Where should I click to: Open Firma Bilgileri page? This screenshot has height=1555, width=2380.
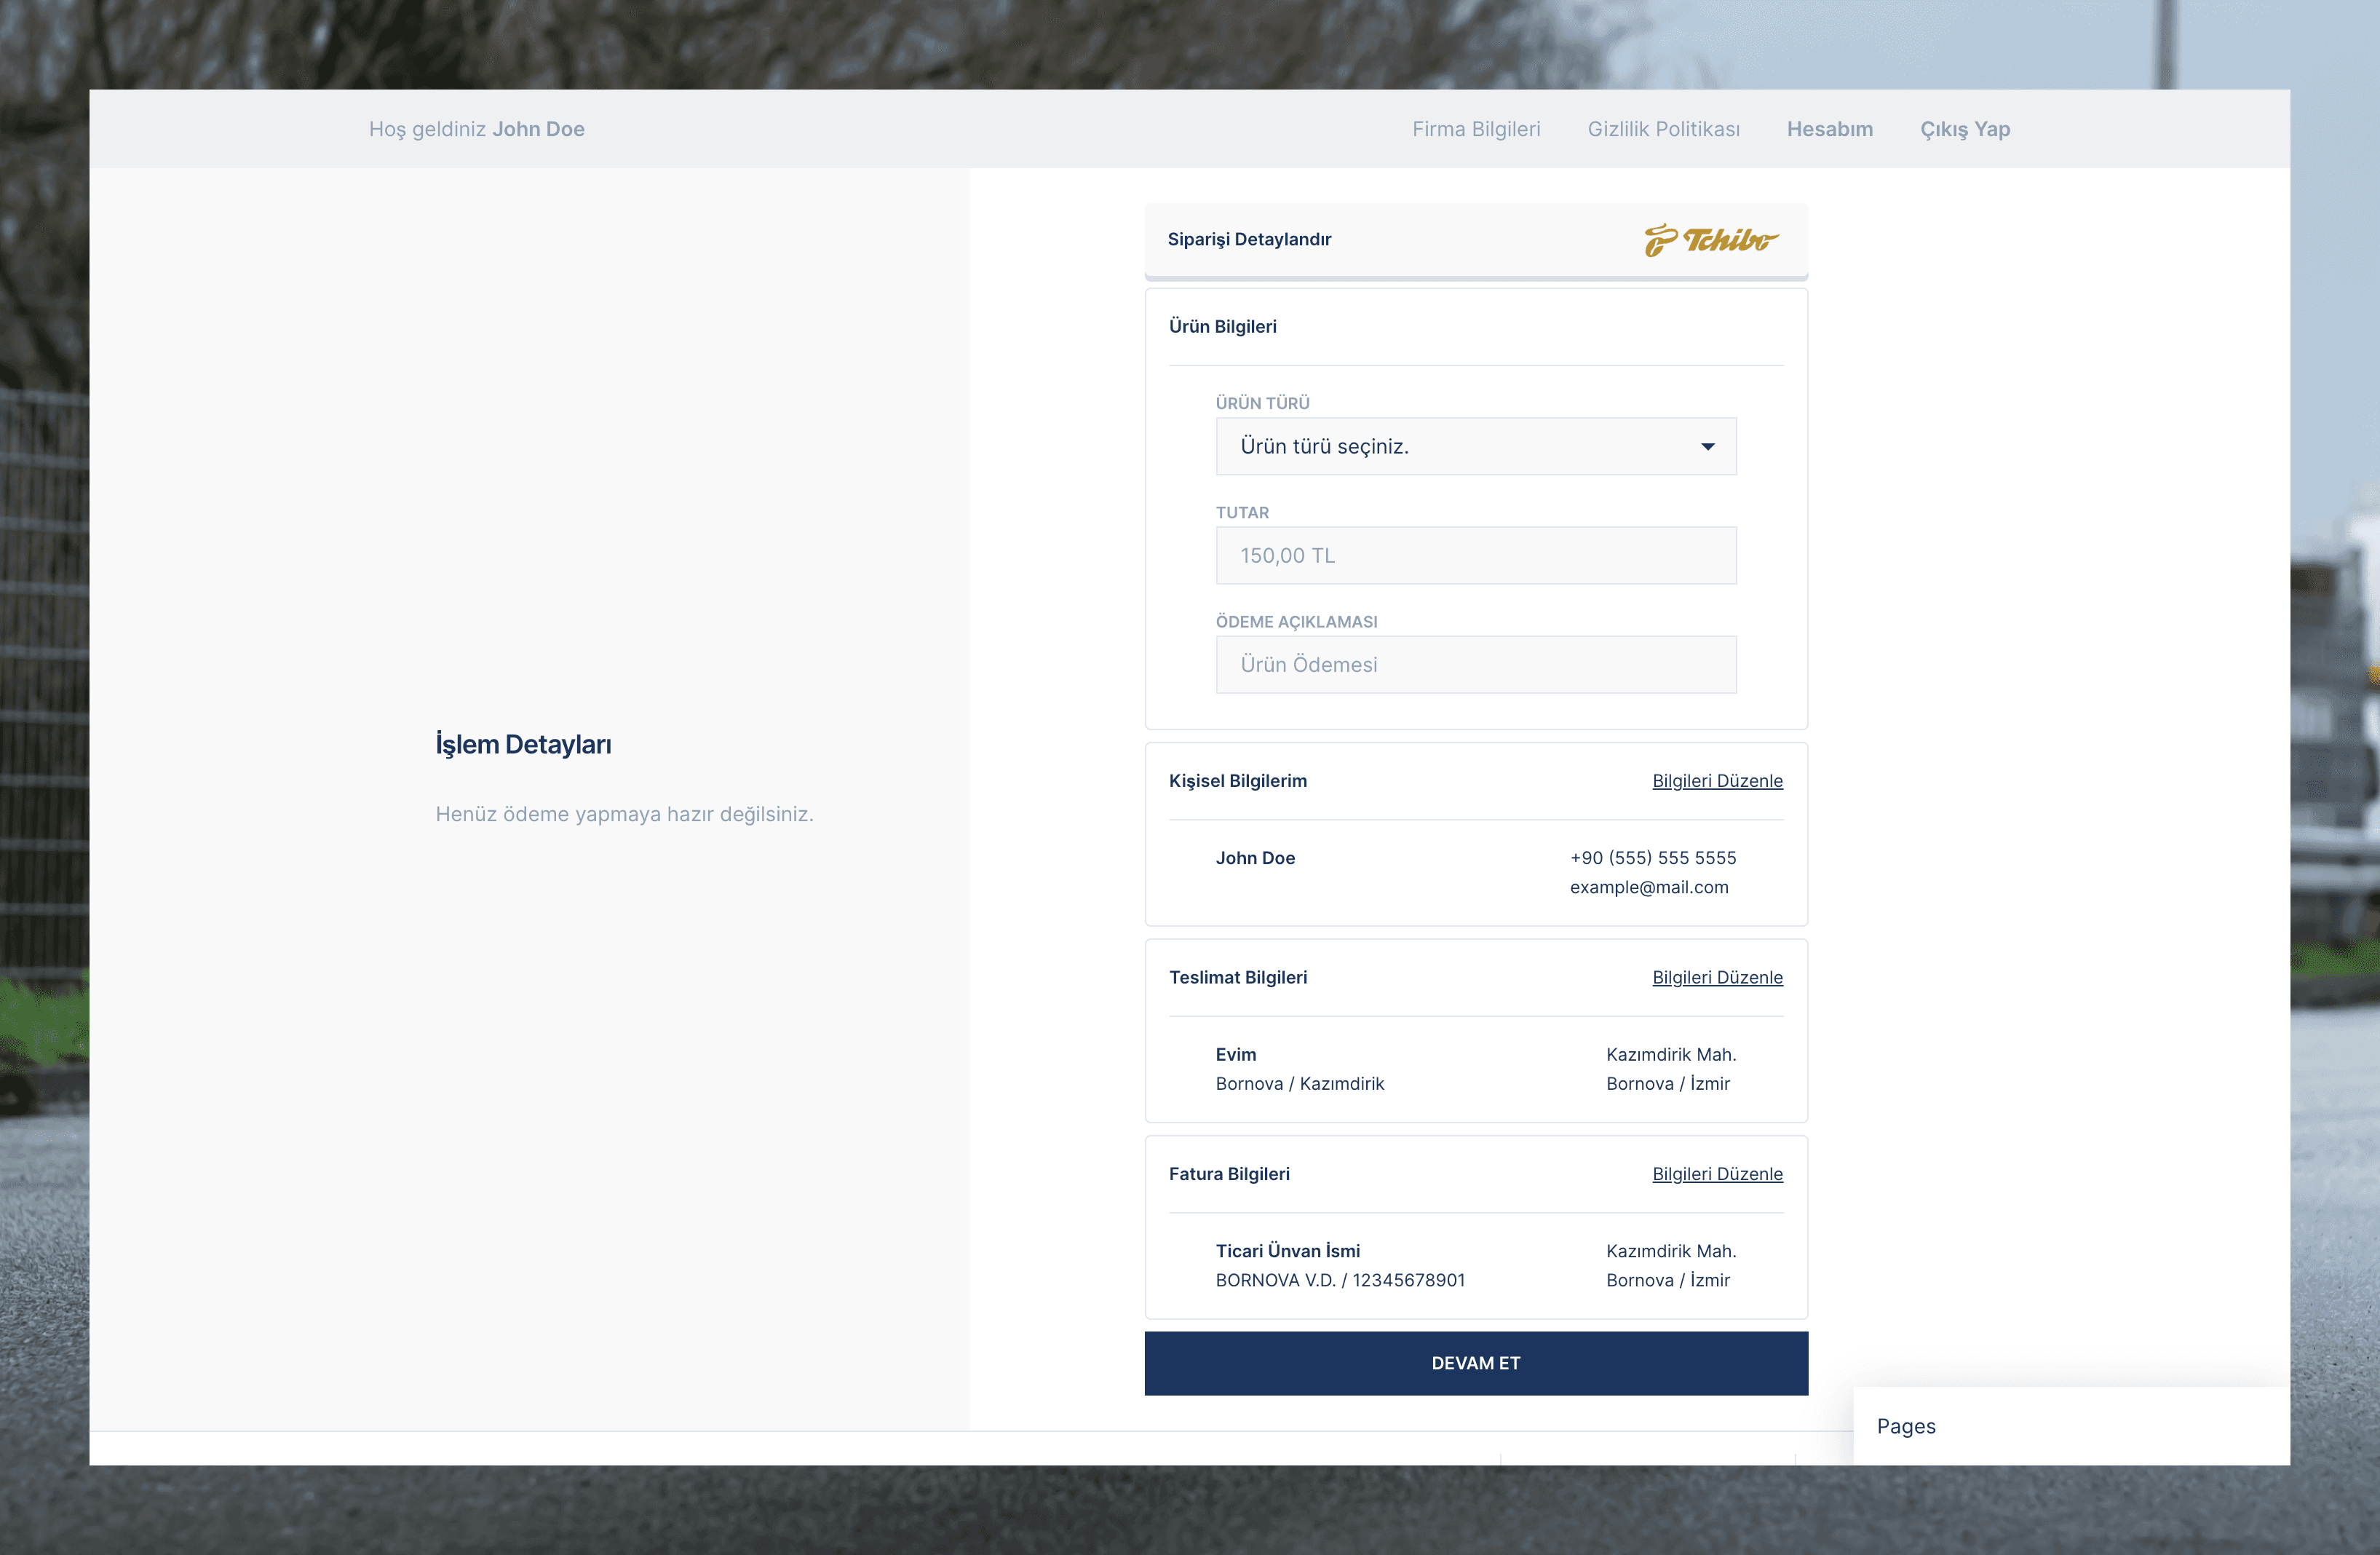[x=1475, y=129]
